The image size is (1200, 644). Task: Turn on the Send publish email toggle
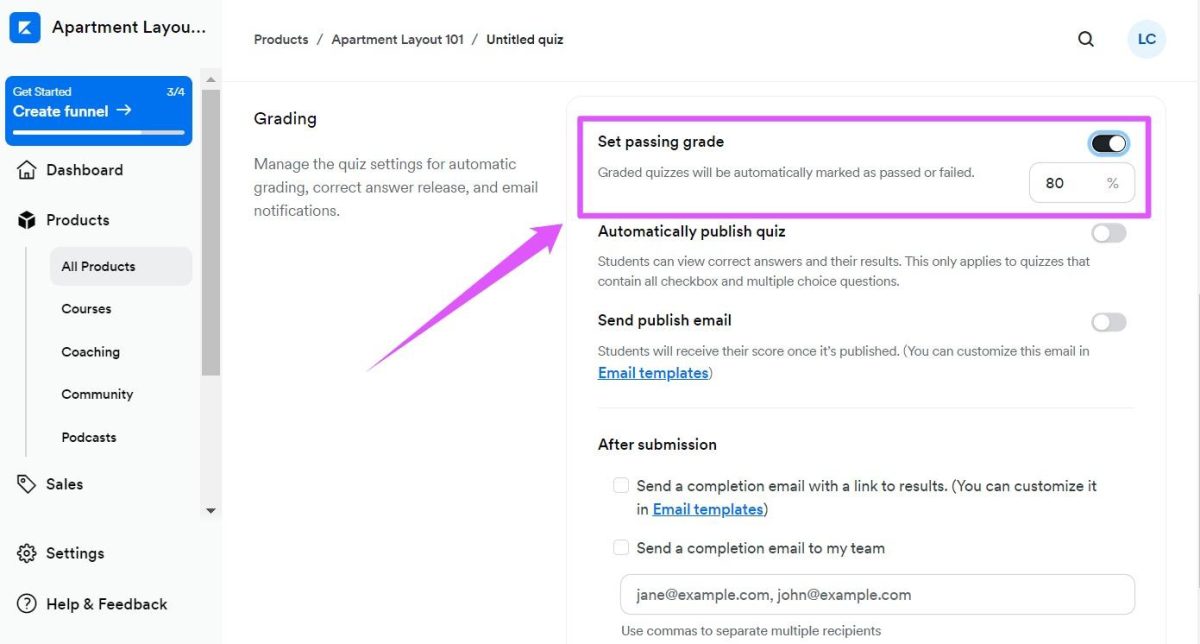1109,322
